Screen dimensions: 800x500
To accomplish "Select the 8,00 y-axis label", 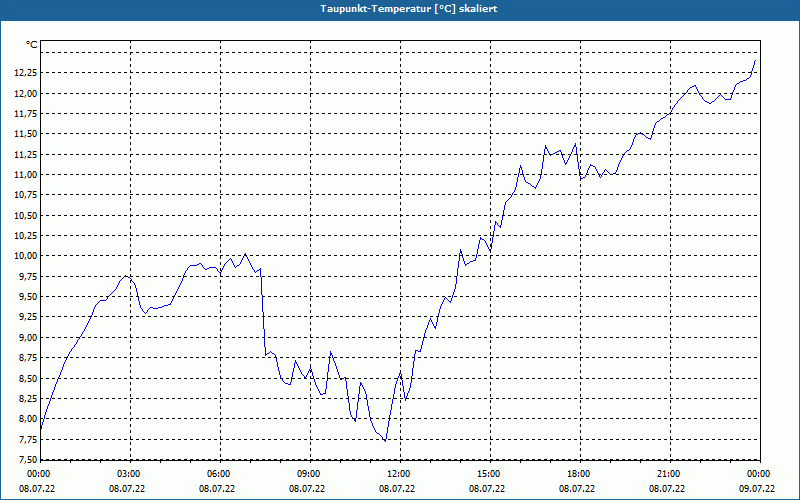I will 27,419.
